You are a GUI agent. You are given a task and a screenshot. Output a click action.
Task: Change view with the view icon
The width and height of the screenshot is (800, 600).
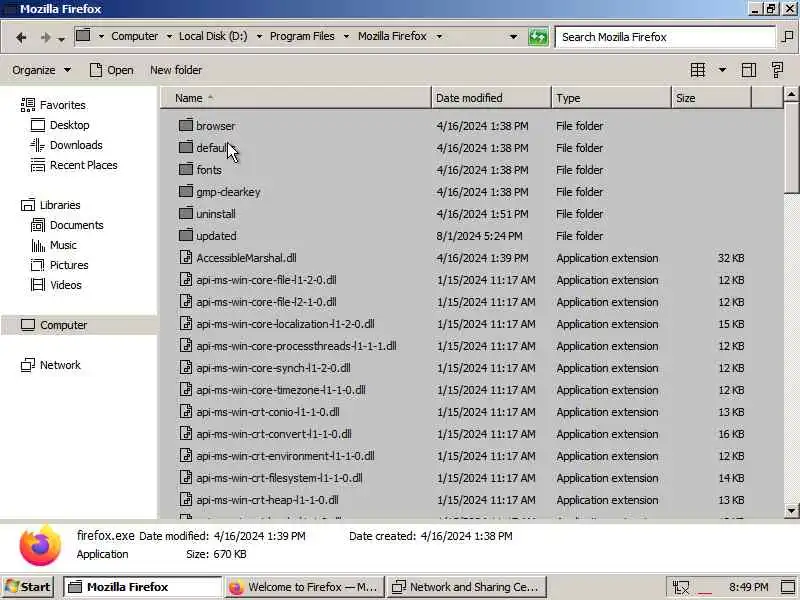tap(697, 70)
